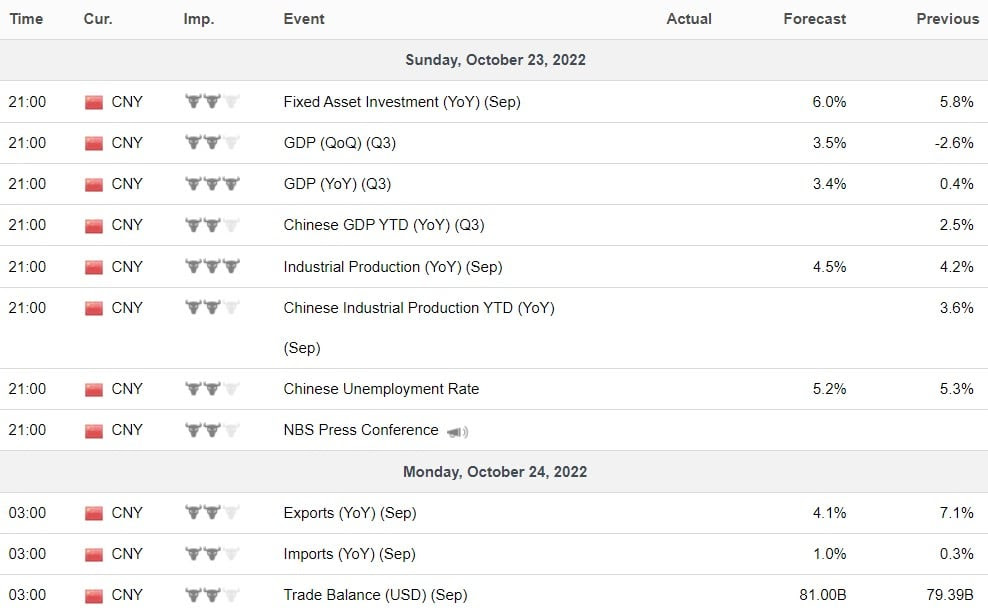This screenshot has width=988, height=612.
Task: Sort by the Forecast column header
Action: [x=815, y=19]
